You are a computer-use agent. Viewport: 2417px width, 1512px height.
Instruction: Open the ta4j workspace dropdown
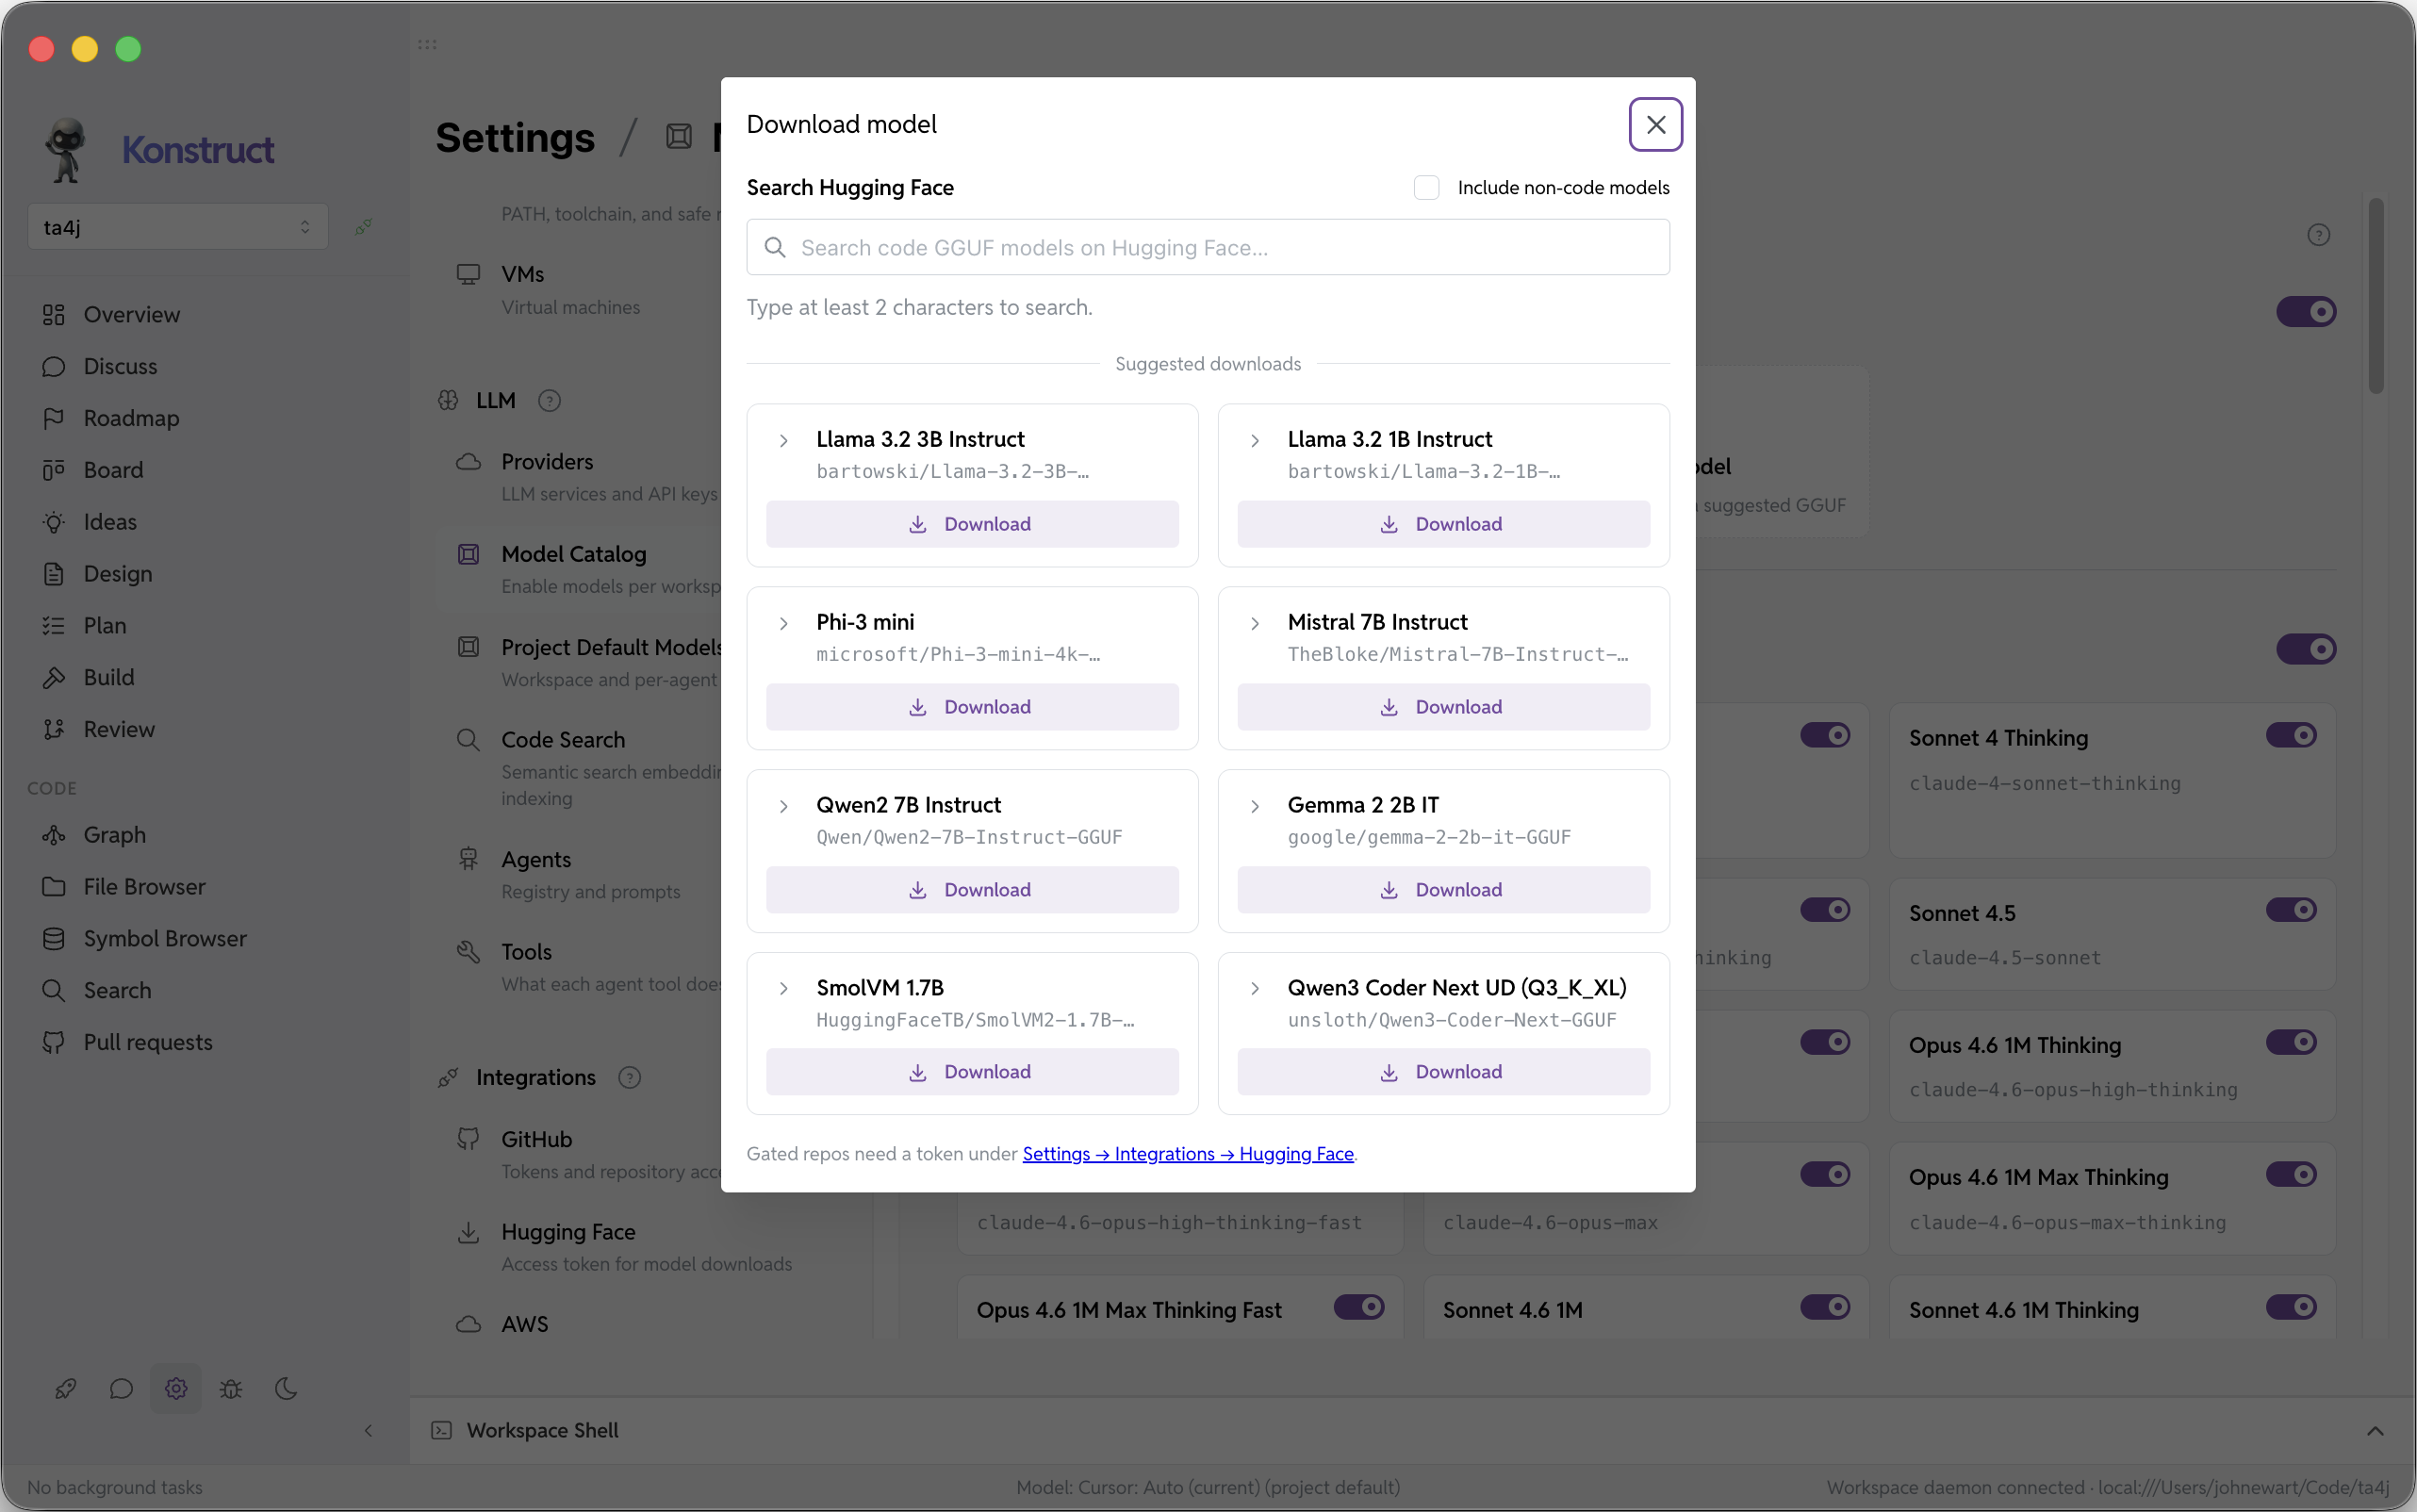[x=178, y=227]
